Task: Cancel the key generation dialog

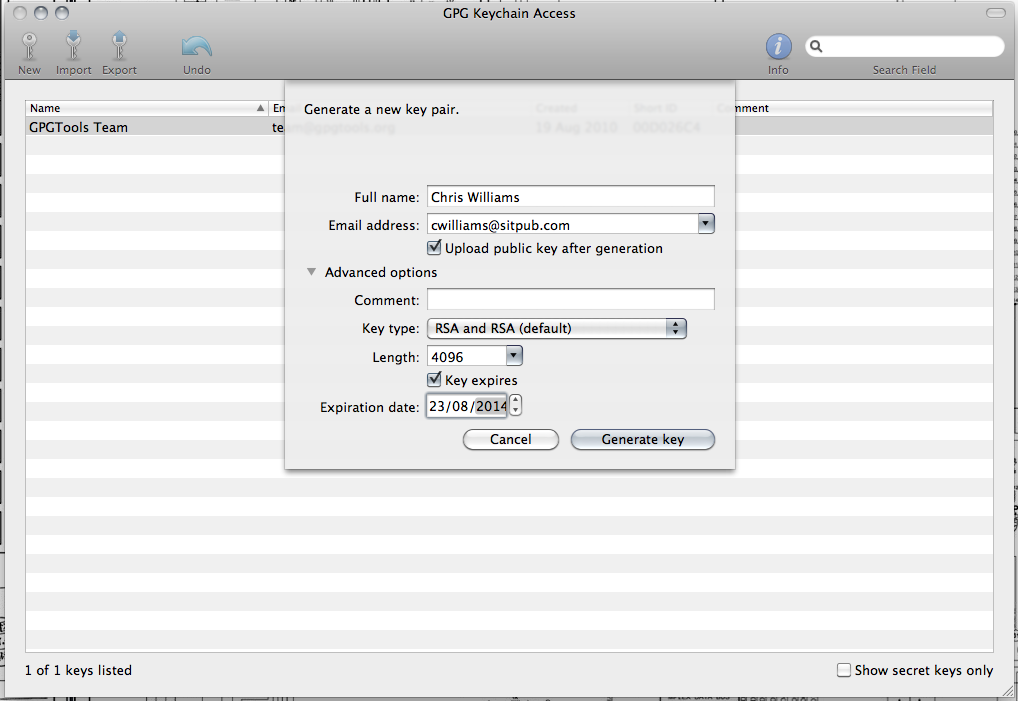Action: tap(510, 439)
